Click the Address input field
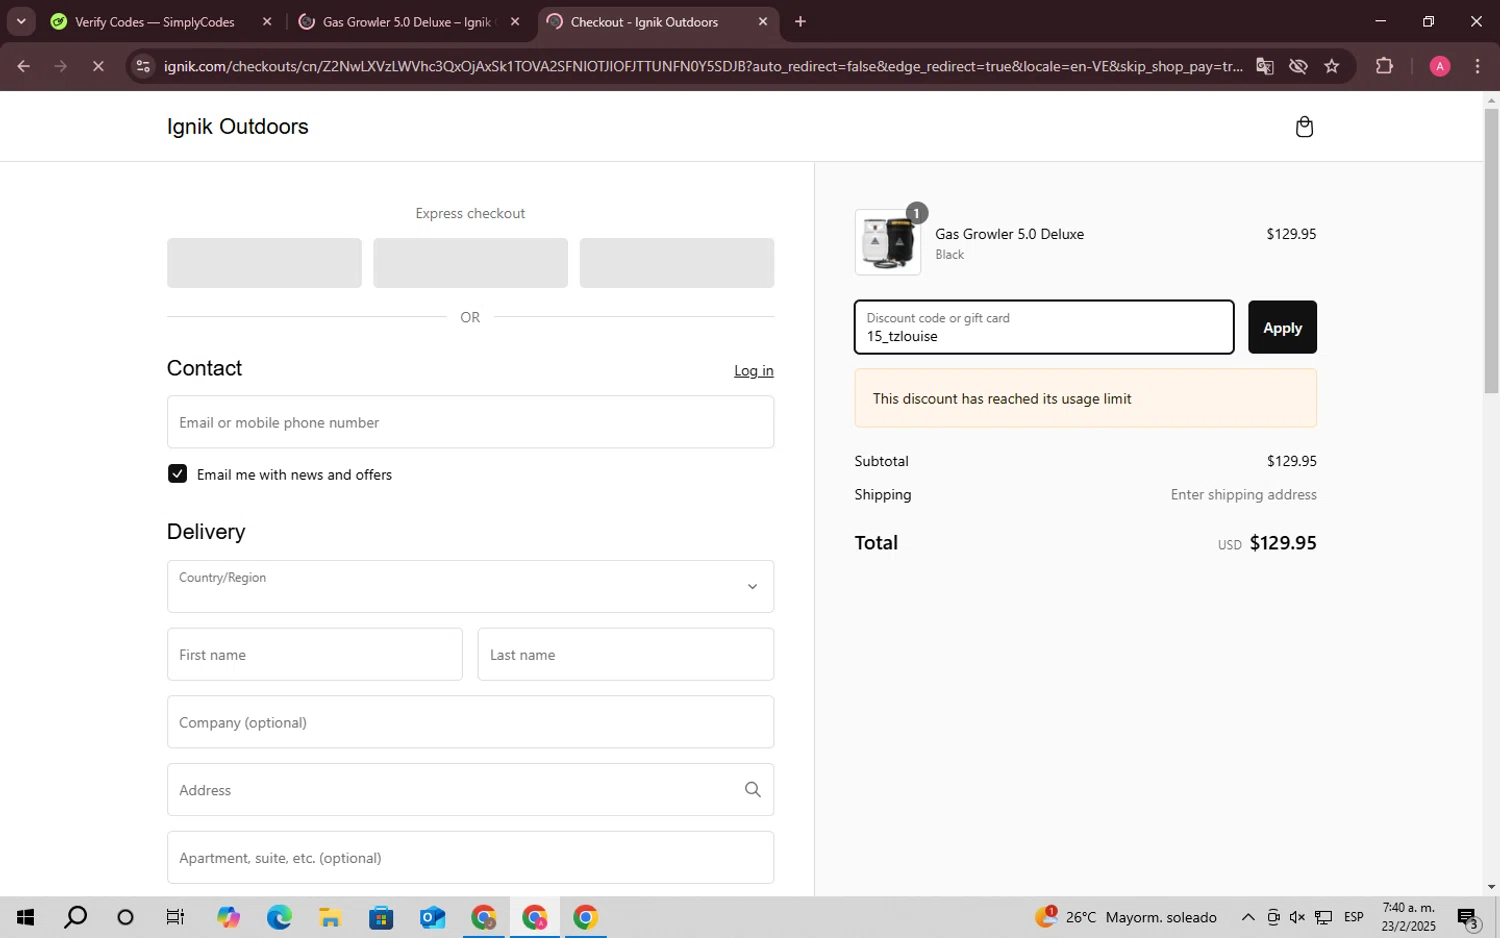This screenshot has width=1500, height=938. (470, 790)
